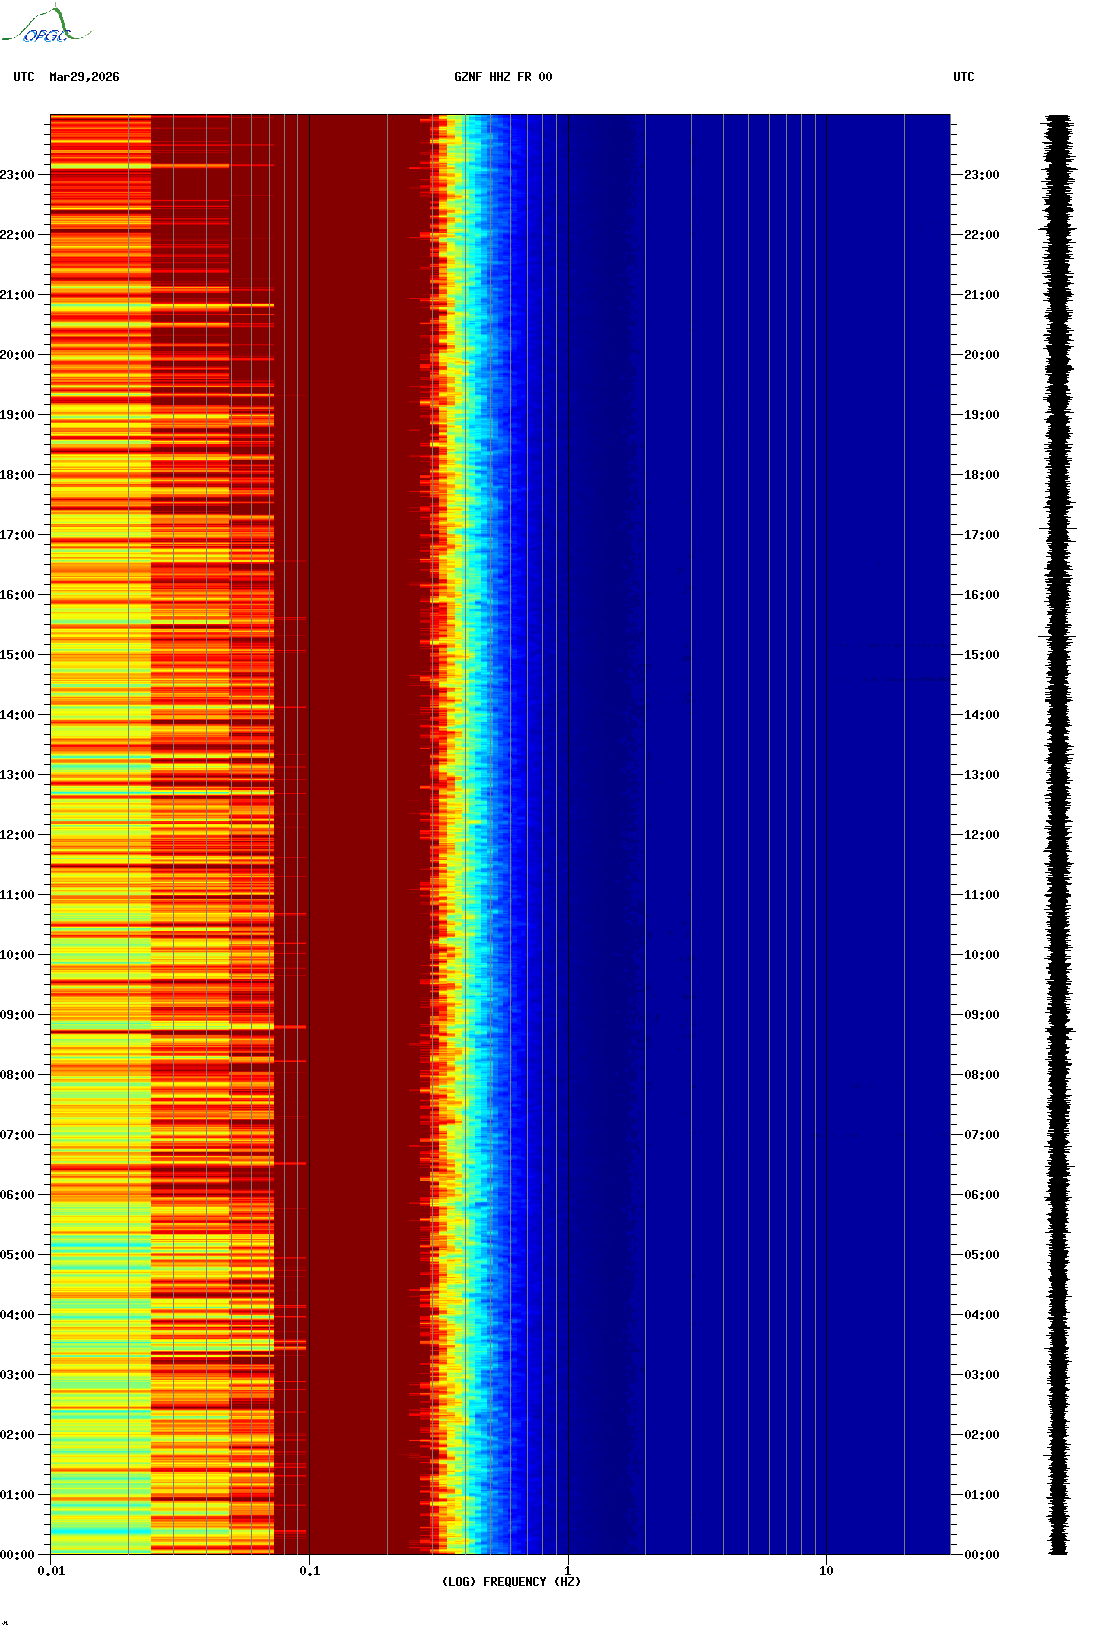Click the '1' frequency axis label
This screenshot has width=1102, height=1634.
pyautogui.click(x=568, y=1571)
